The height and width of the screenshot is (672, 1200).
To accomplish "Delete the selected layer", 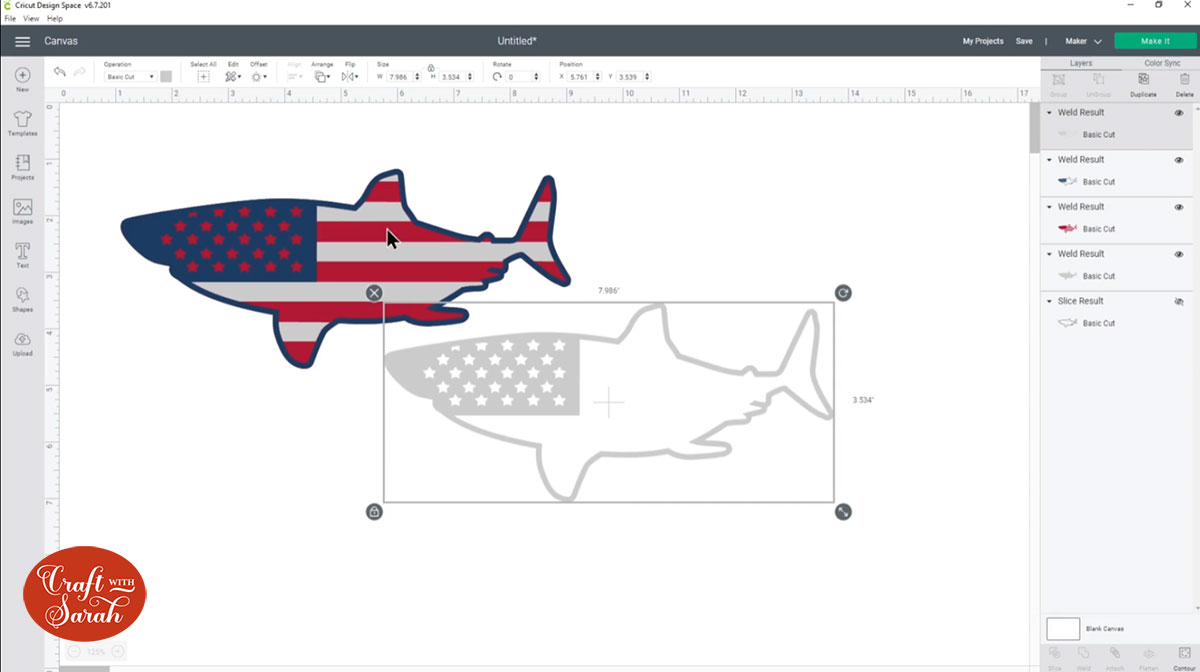I will pyautogui.click(x=1185, y=84).
